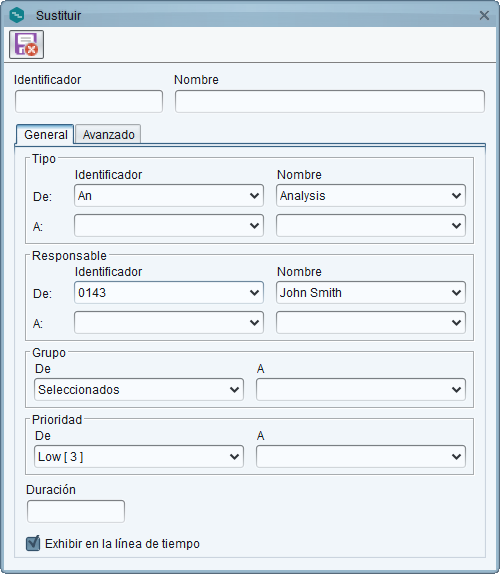The image size is (500, 574).
Task: Toggle Exhibir en la línea de tiempo checkbox
Action: (33, 543)
